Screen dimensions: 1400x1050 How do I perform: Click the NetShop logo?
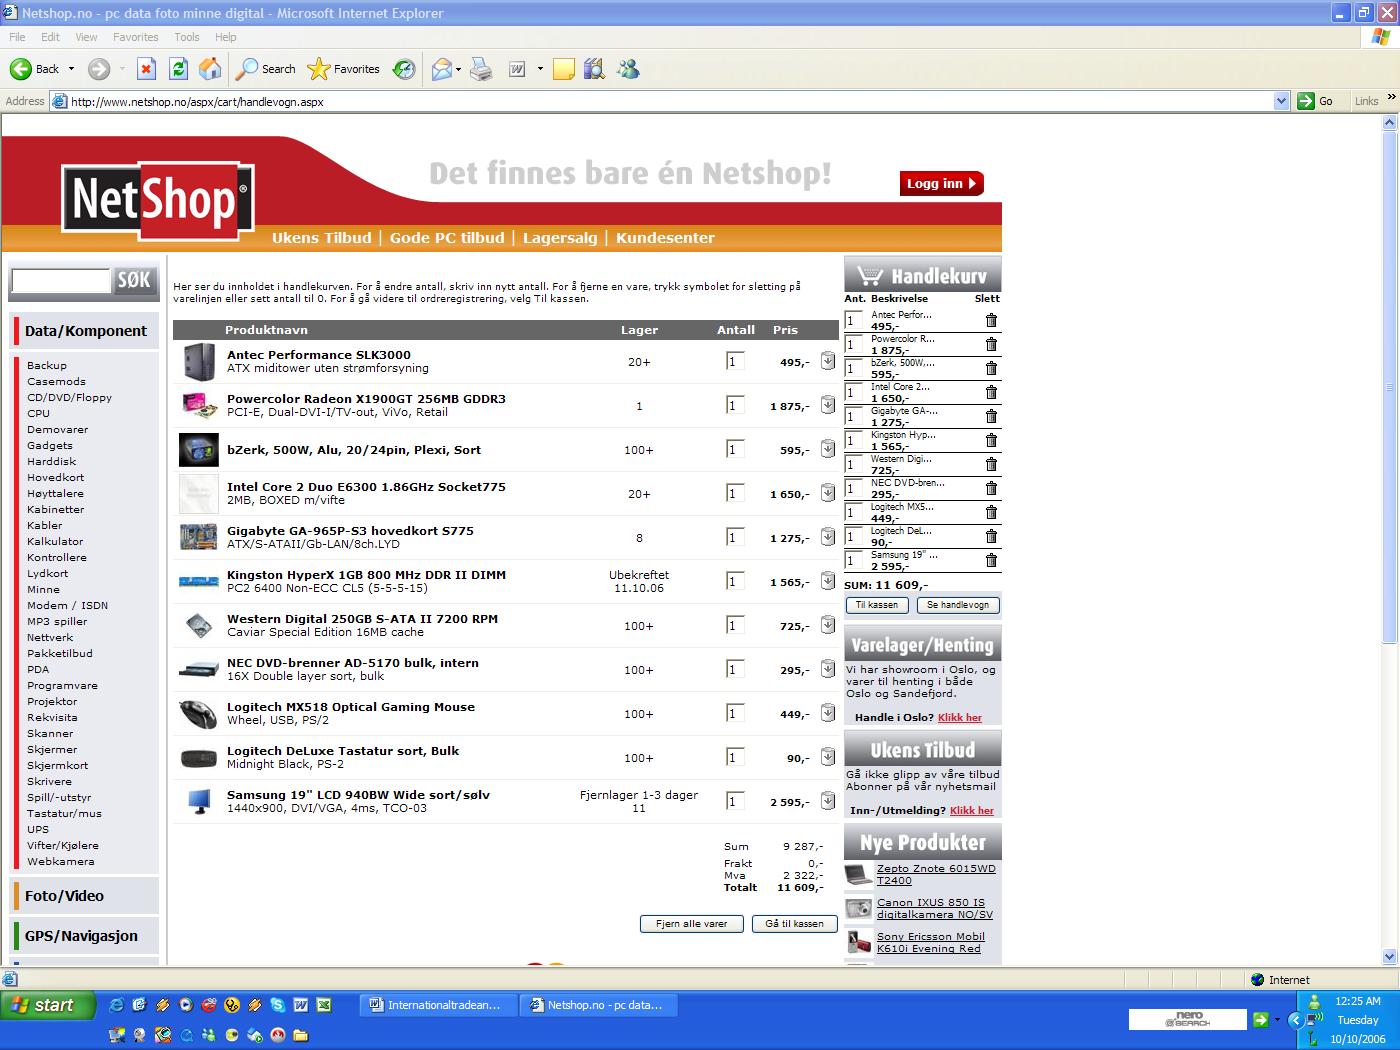[x=158, y=201]
